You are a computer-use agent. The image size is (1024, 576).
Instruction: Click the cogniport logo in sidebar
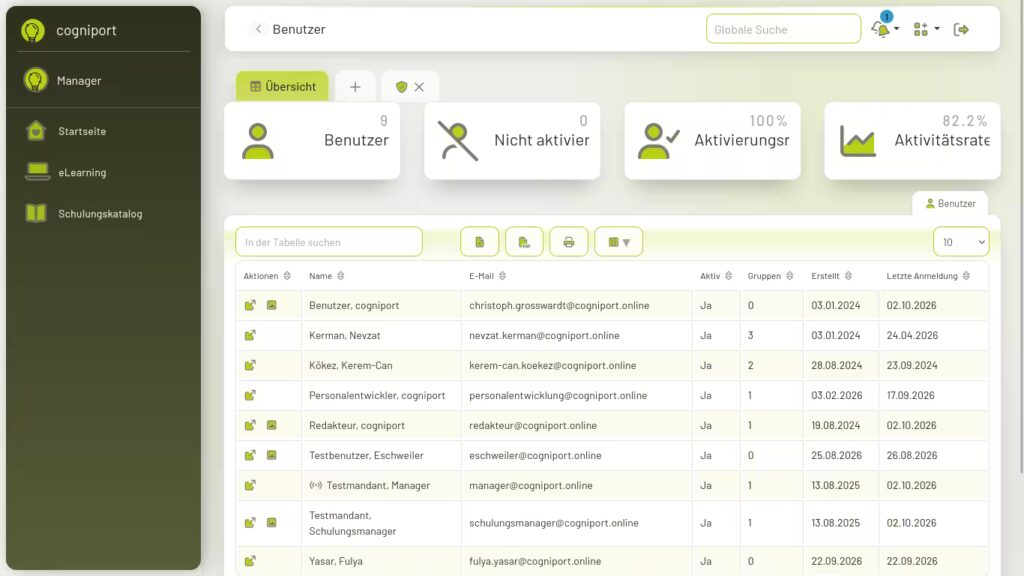33,30
